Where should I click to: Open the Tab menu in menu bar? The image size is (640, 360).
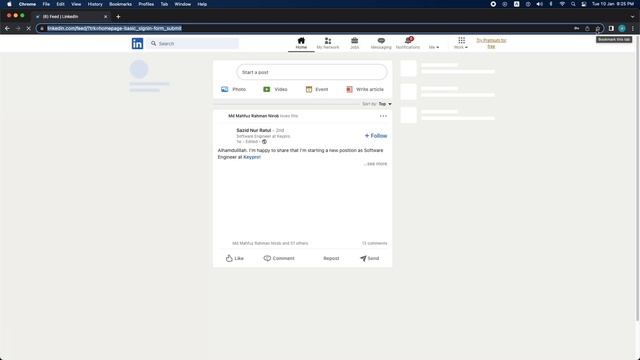click(x=164, y=4)
